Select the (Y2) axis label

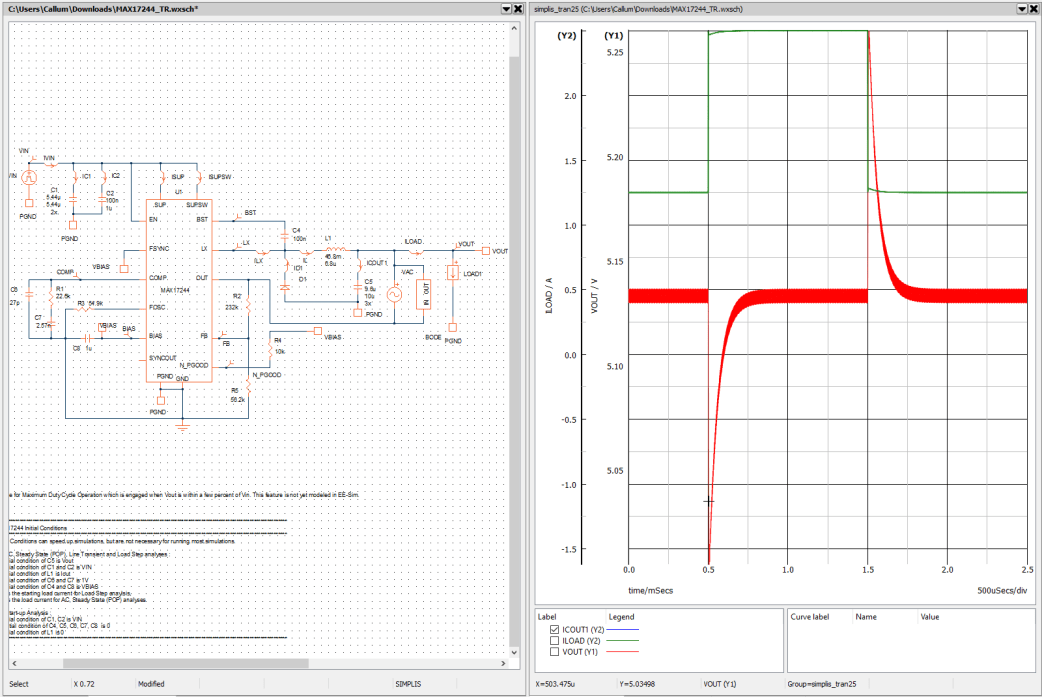(x=566, y=36)
